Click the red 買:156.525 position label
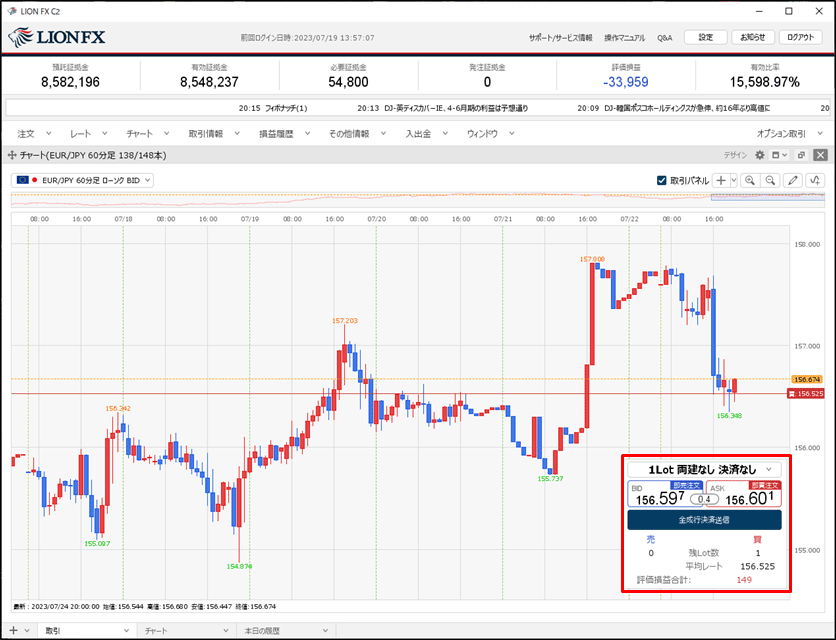The image size is (836, 640). 806,394
